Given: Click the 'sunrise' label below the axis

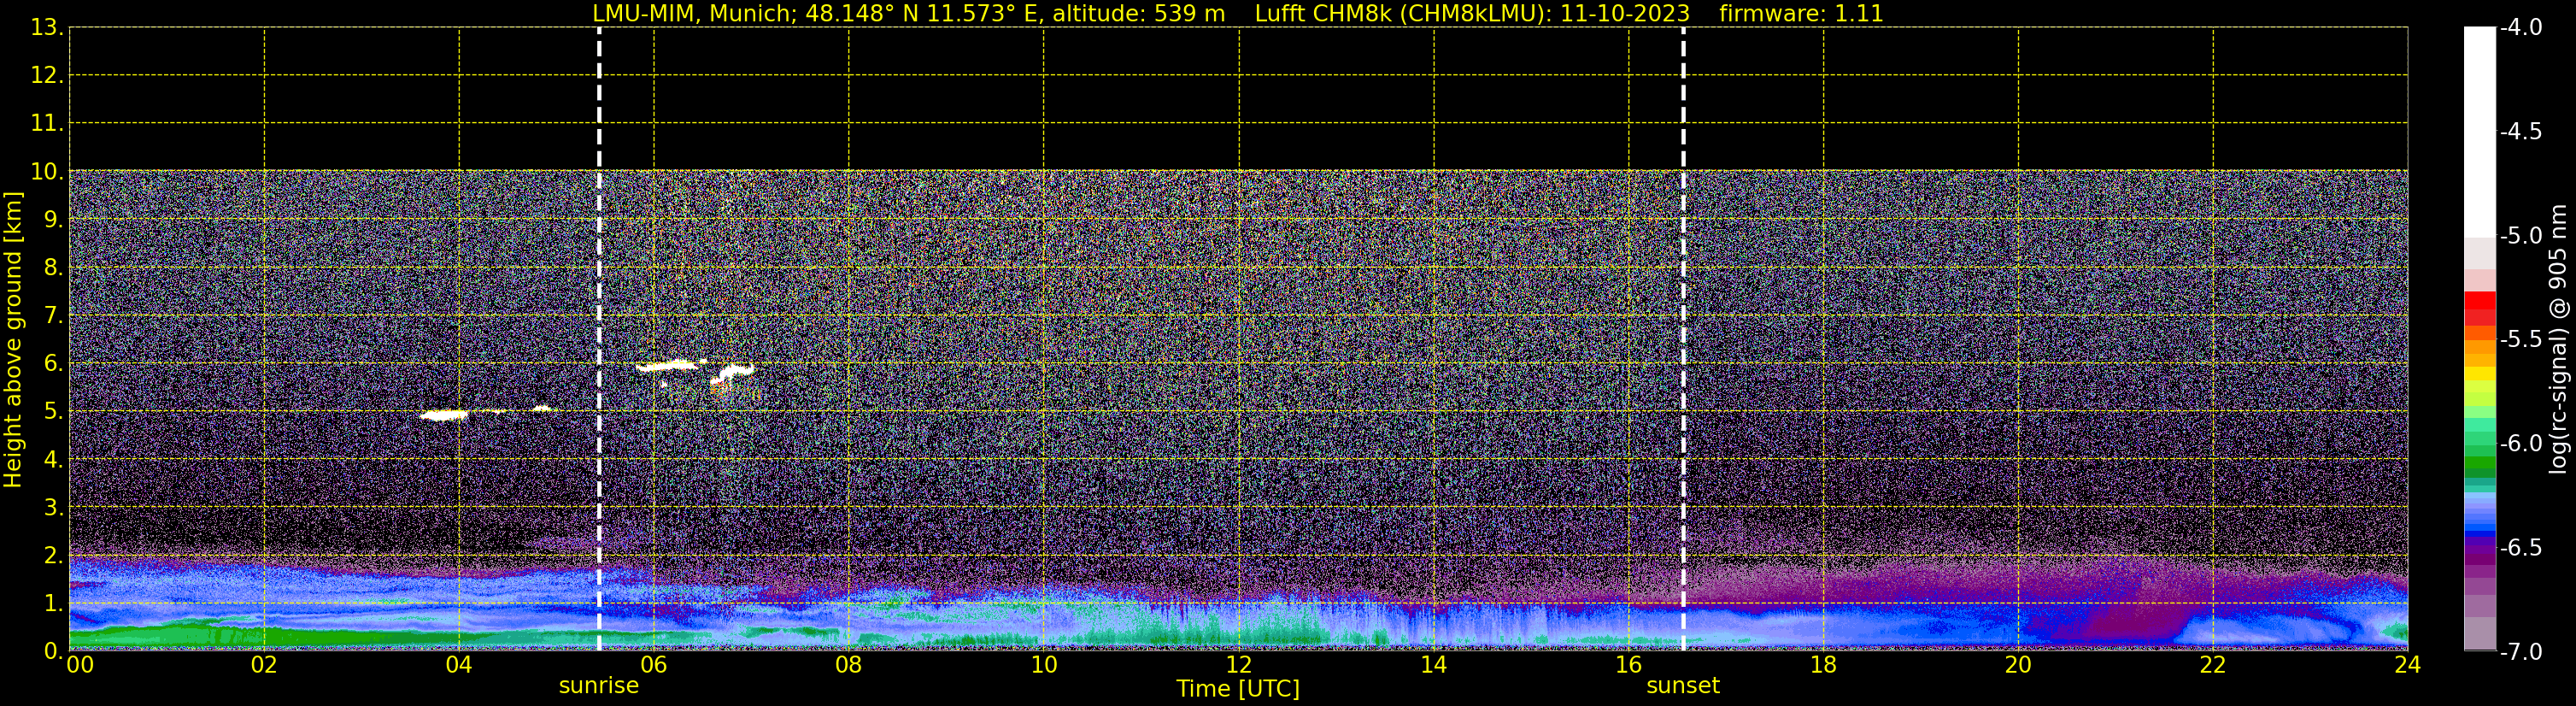Looking at the screenshot, I should (x=598, y=685).
